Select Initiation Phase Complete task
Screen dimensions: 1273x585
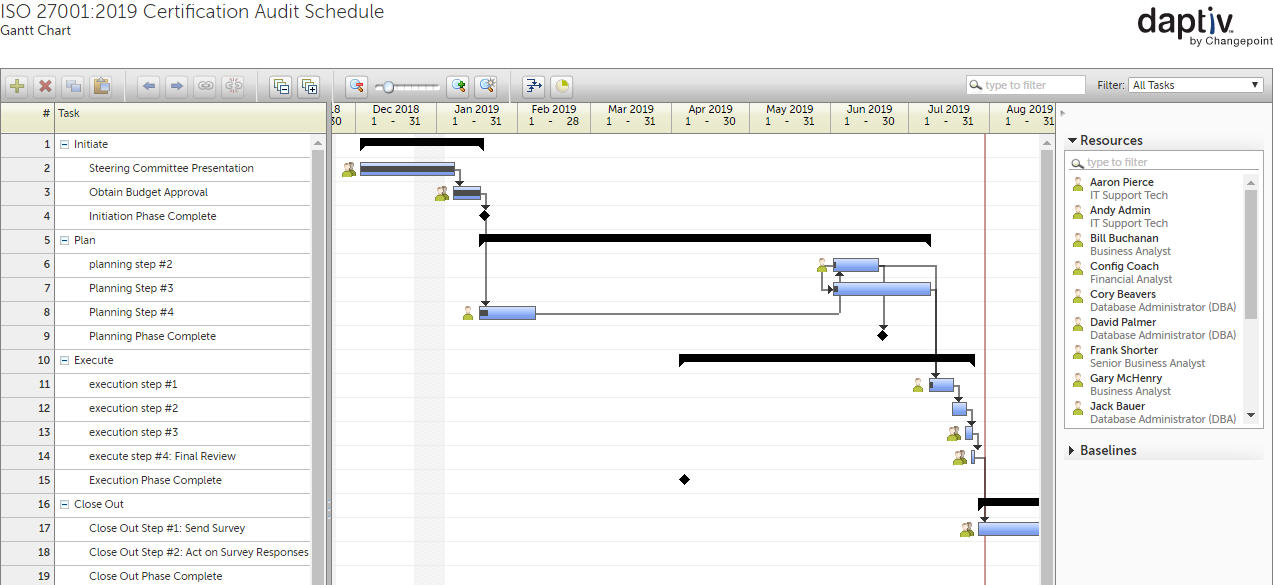click(152, 216)
